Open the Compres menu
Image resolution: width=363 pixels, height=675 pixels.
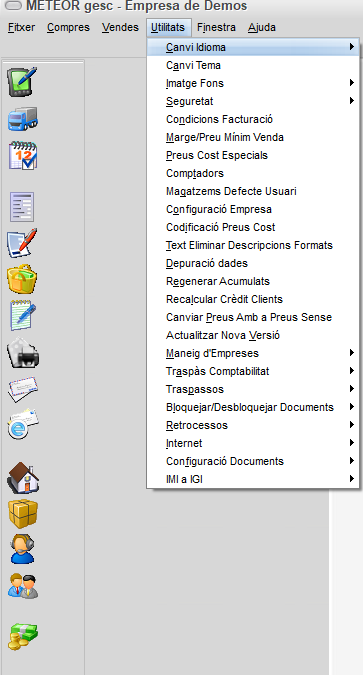click(68, 28)
